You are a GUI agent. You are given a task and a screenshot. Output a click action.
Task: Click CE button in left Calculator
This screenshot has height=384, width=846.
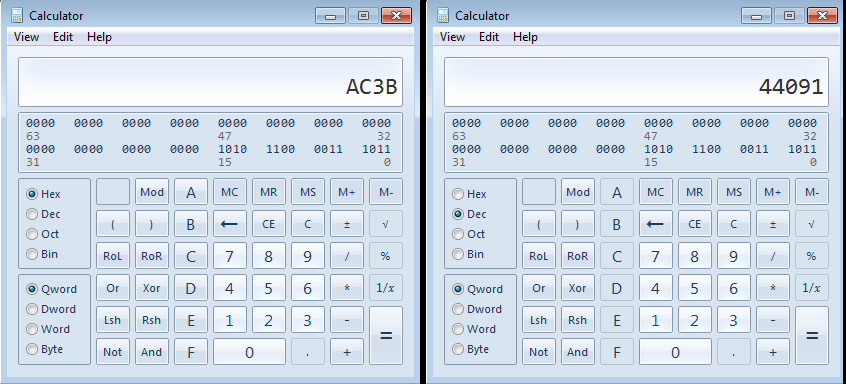[x=269, y=224]
